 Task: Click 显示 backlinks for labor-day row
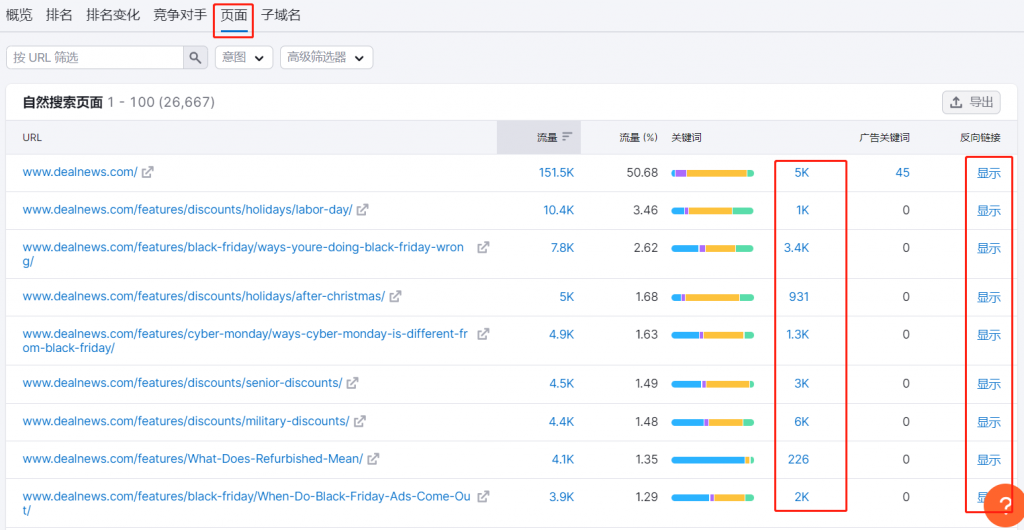988,210
